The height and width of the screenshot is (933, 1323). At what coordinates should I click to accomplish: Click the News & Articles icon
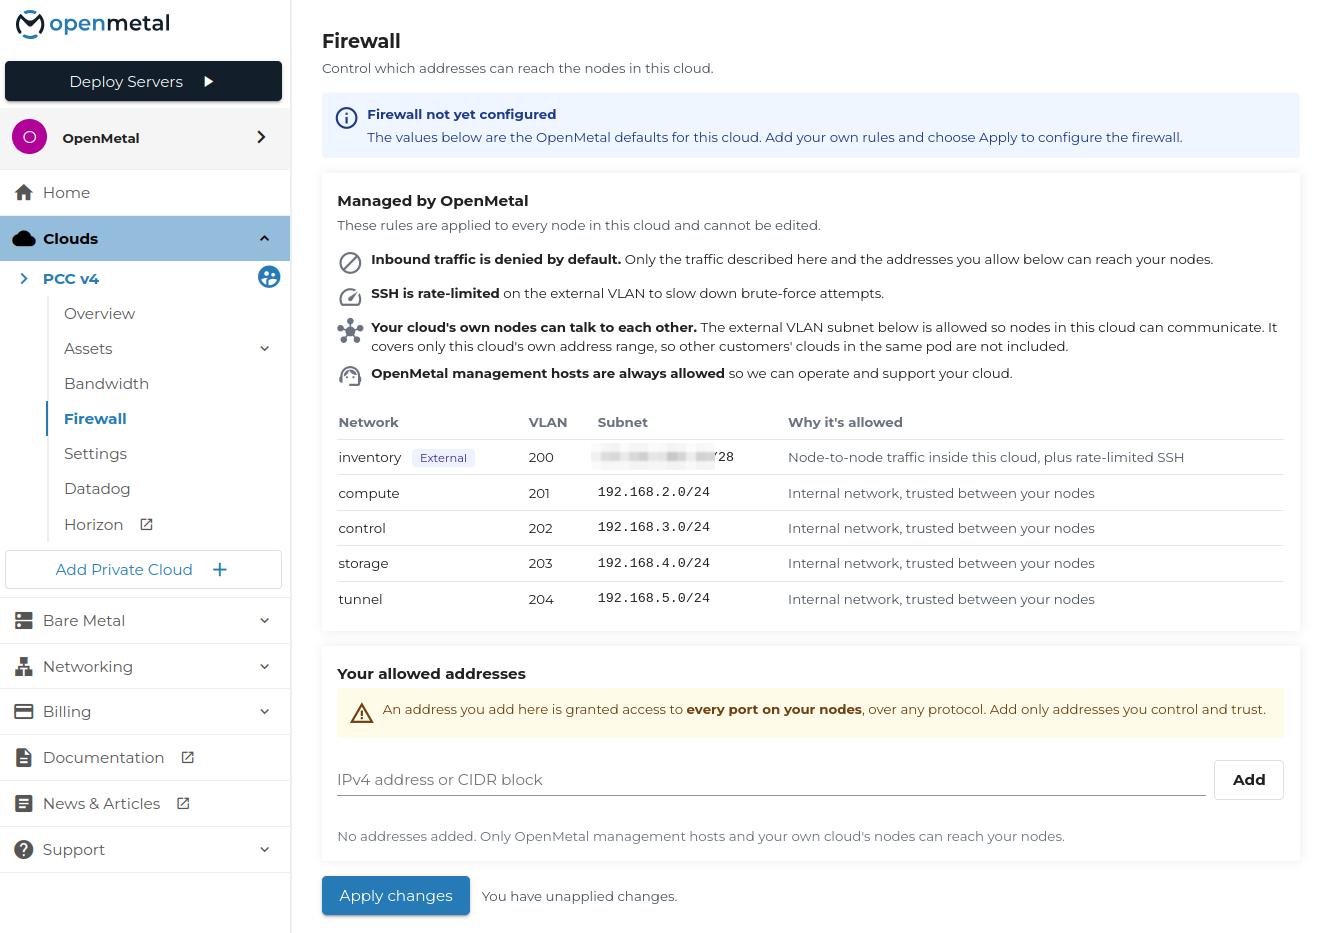(24, 804)
